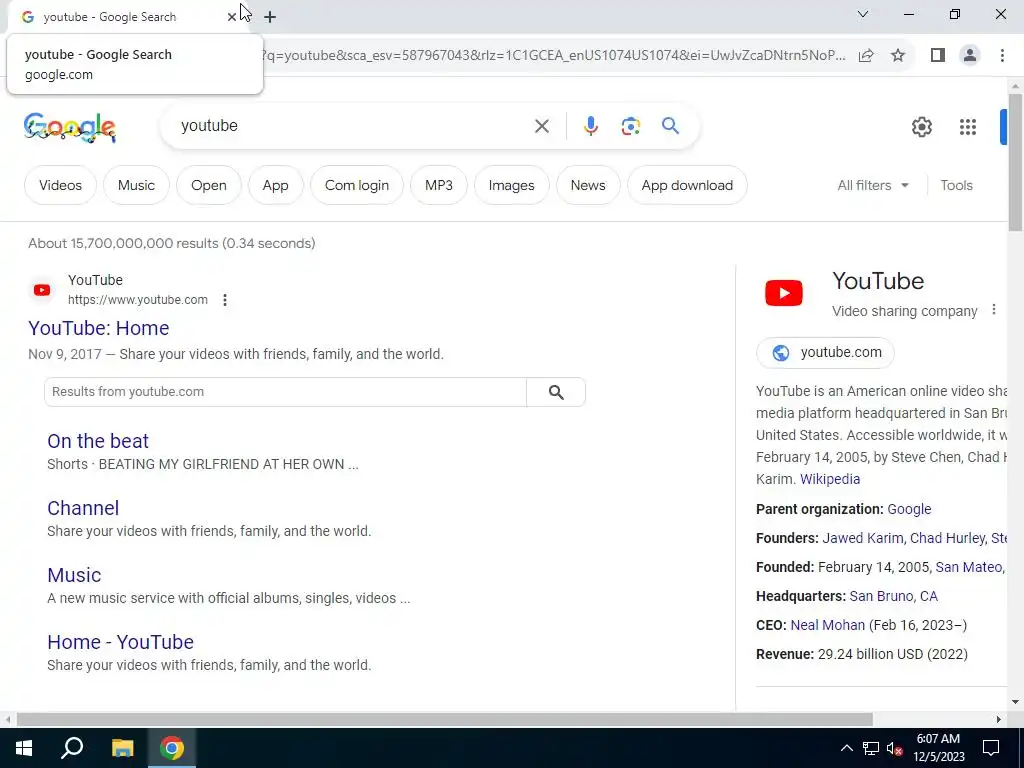
Task: Open more options for youtube.com result
Action: (225, 300)
